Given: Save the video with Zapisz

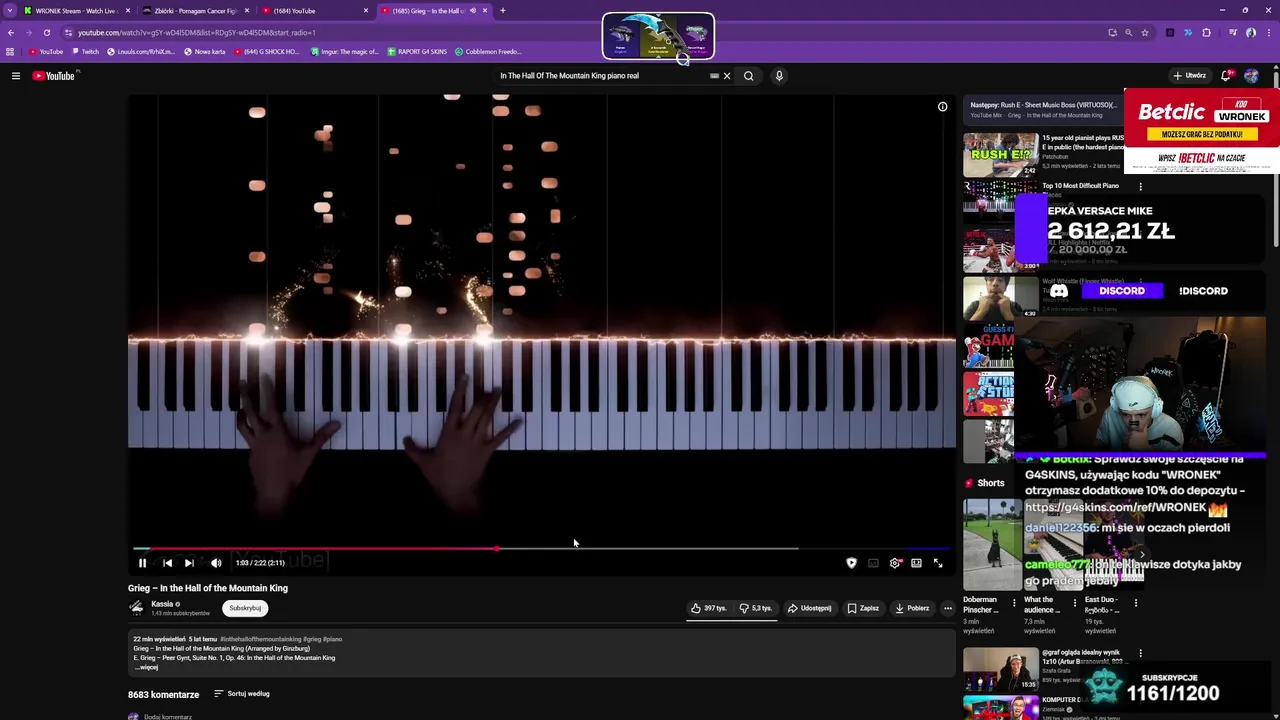Looking at the screenshot, I should 863,608.
